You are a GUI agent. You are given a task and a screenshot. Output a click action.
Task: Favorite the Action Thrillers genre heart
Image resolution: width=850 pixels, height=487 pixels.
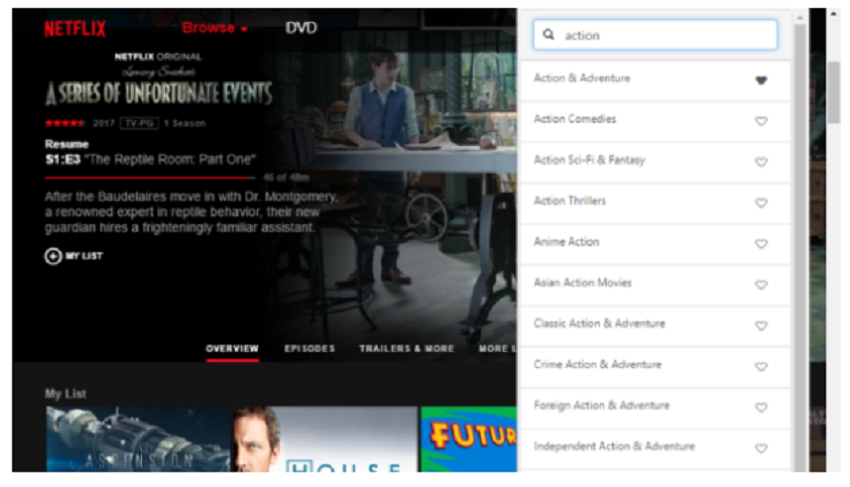point(761,203)
